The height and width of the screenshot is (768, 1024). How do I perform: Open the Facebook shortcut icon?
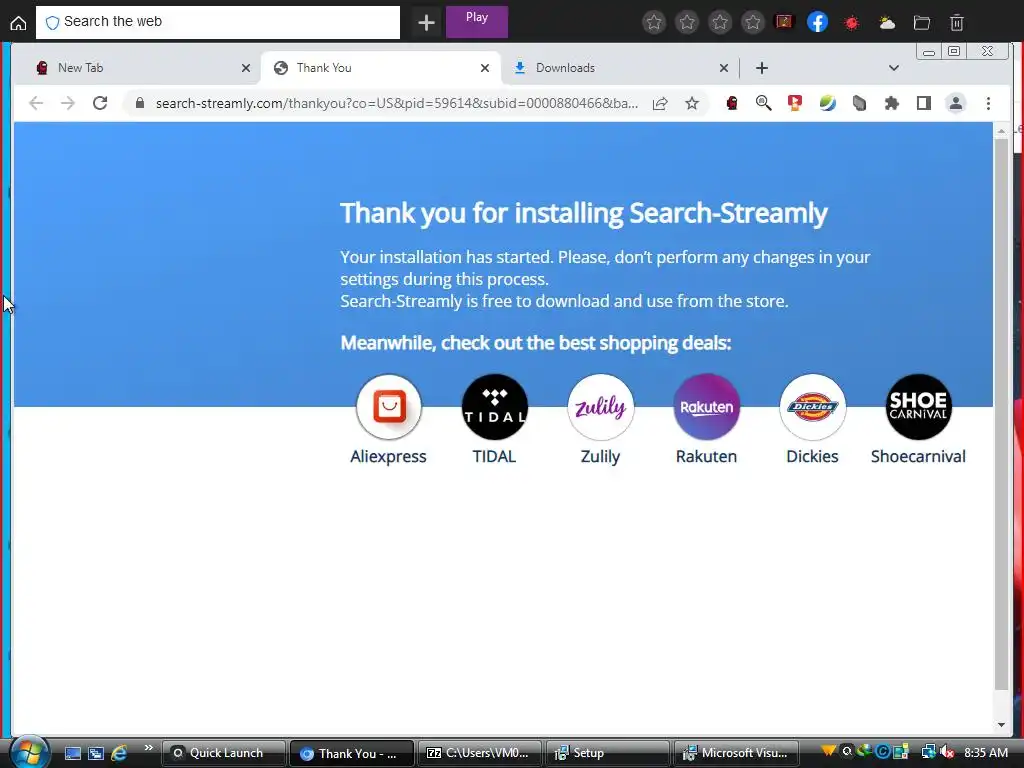[x=817, y=23]
